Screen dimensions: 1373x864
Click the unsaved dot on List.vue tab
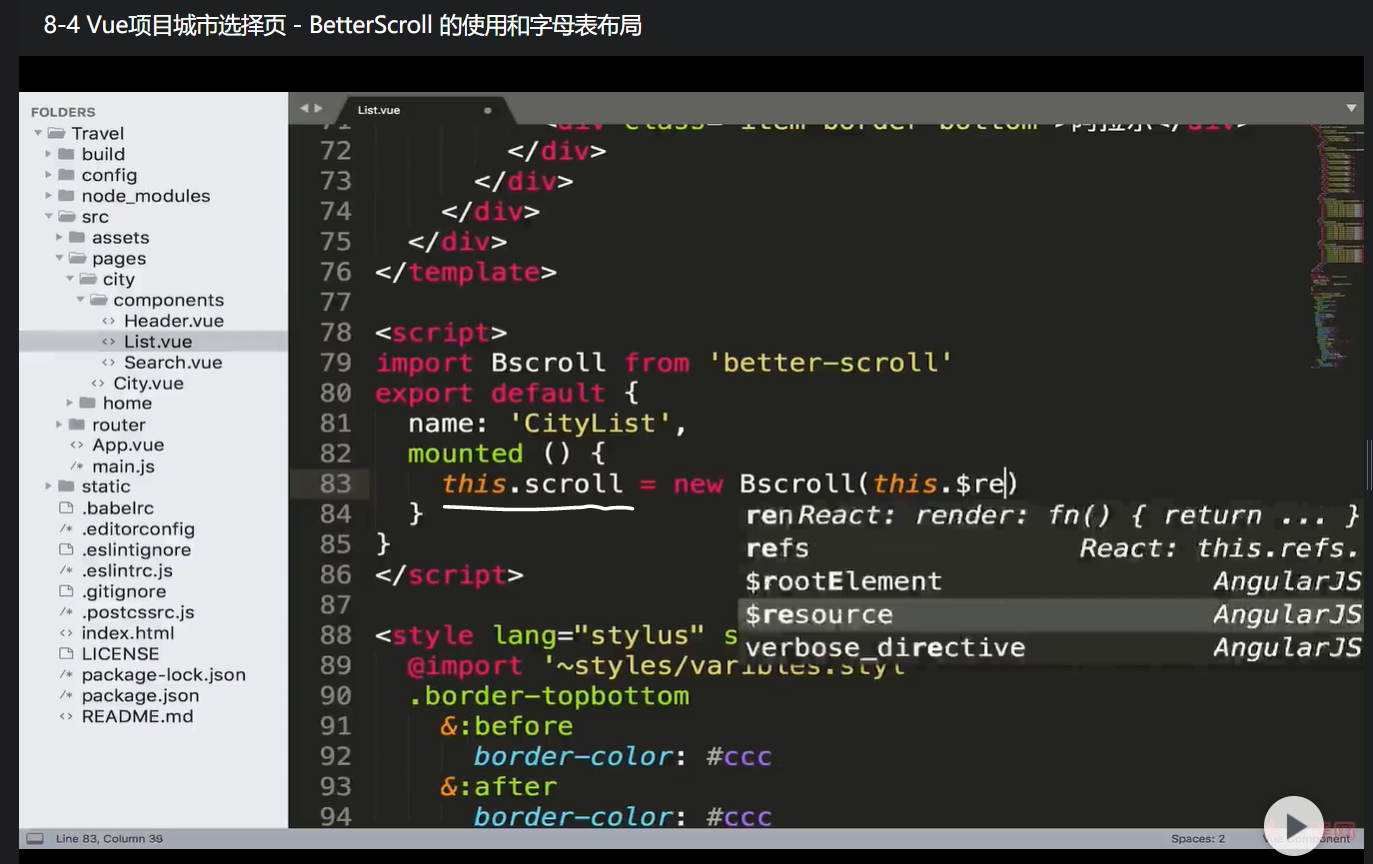pyautogui.click(x=488, y=110)
